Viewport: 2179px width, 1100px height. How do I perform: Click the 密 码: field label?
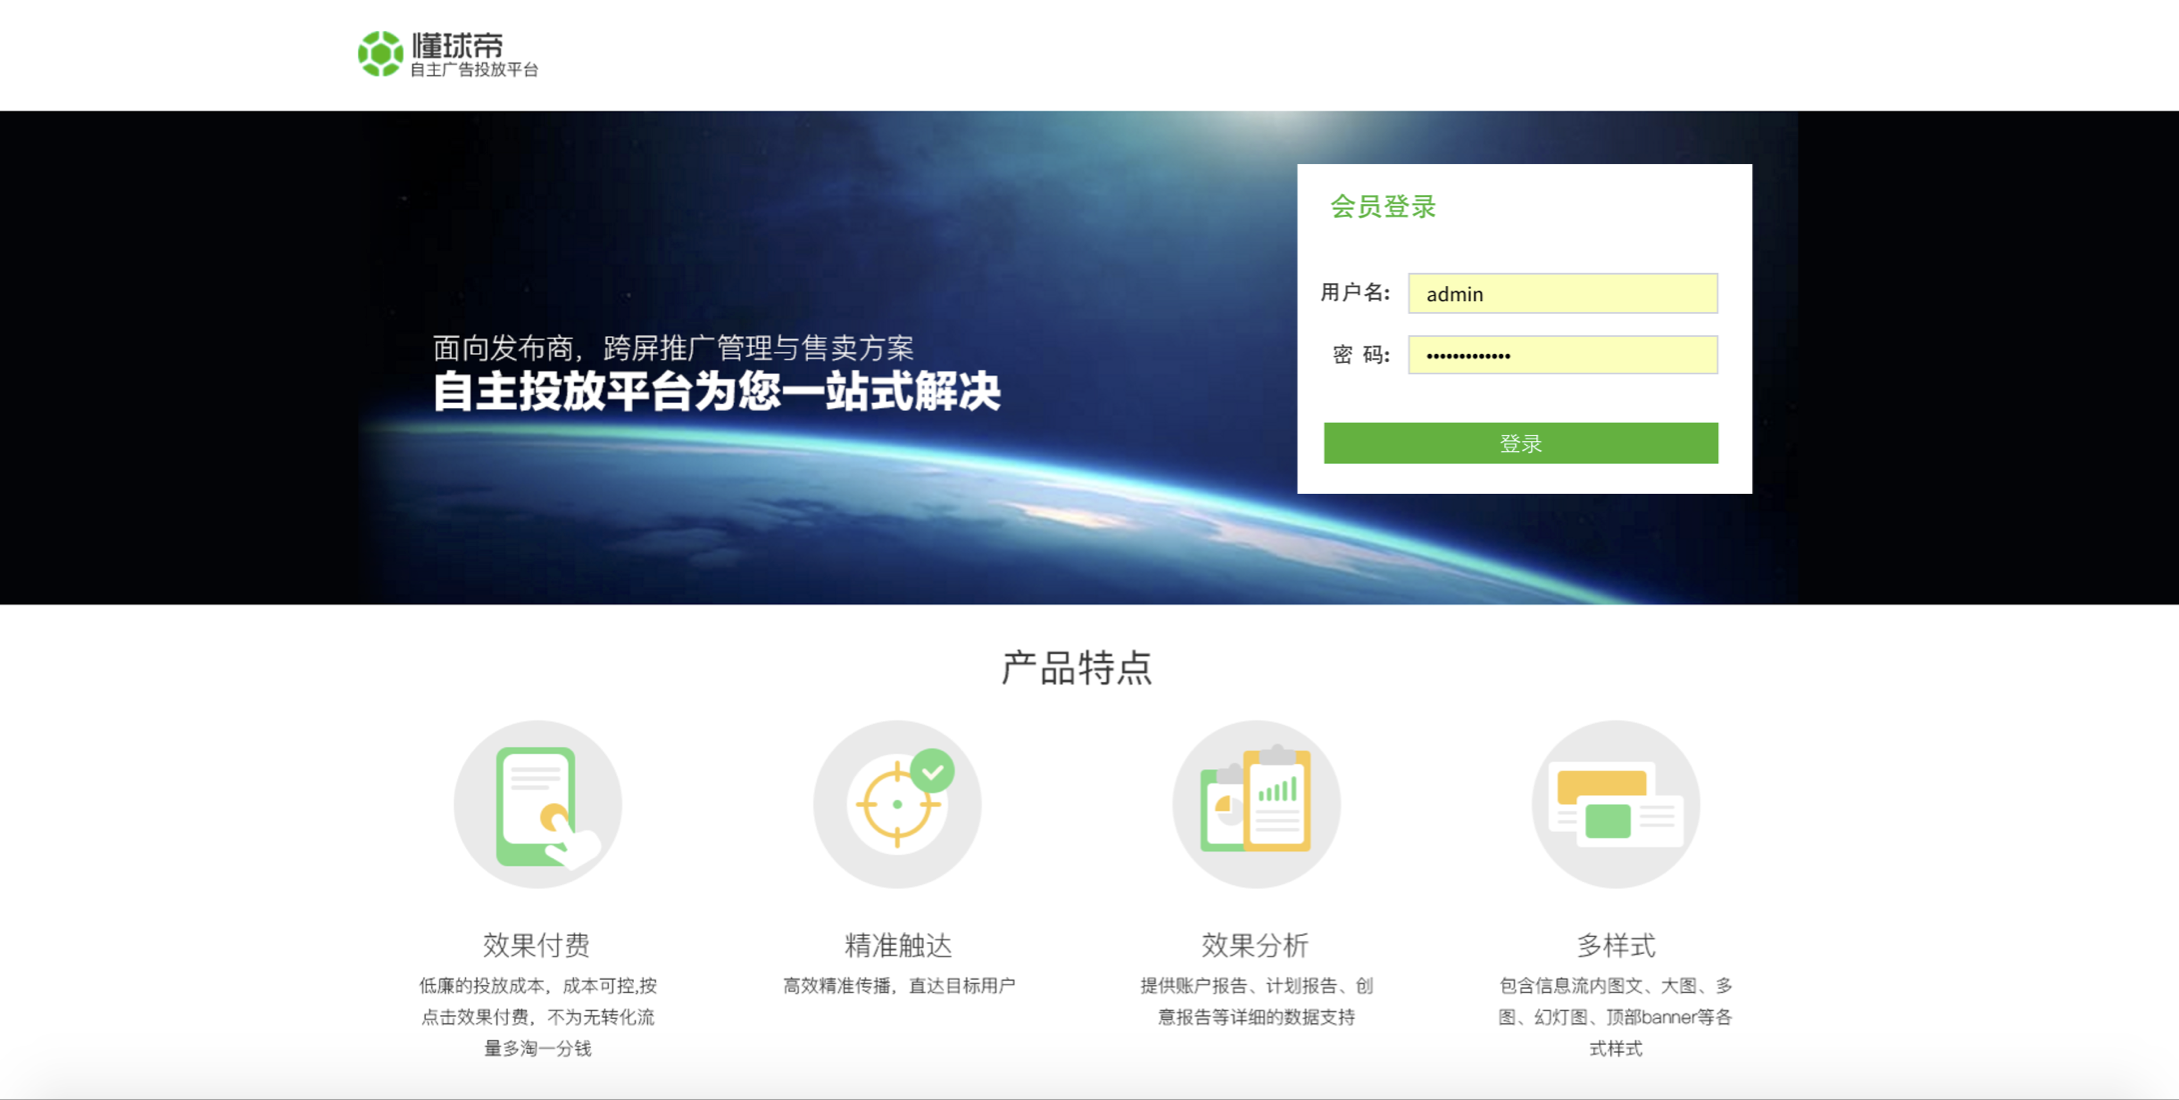pyautogui.click(x=1361, y=355)
